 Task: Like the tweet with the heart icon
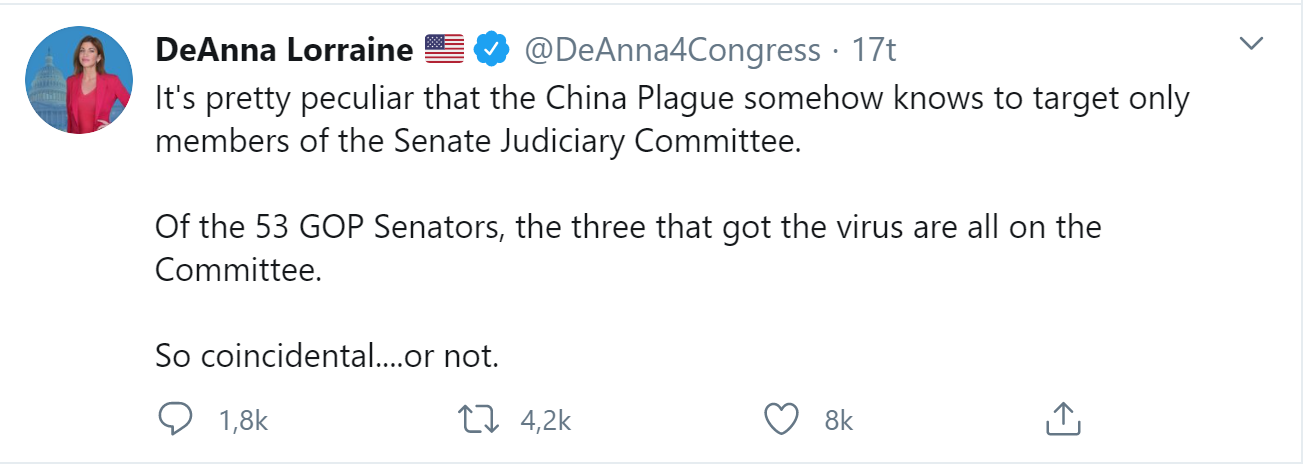780,420
